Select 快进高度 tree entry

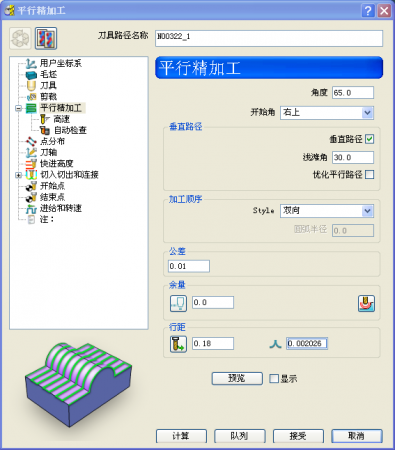coord(57,164)
